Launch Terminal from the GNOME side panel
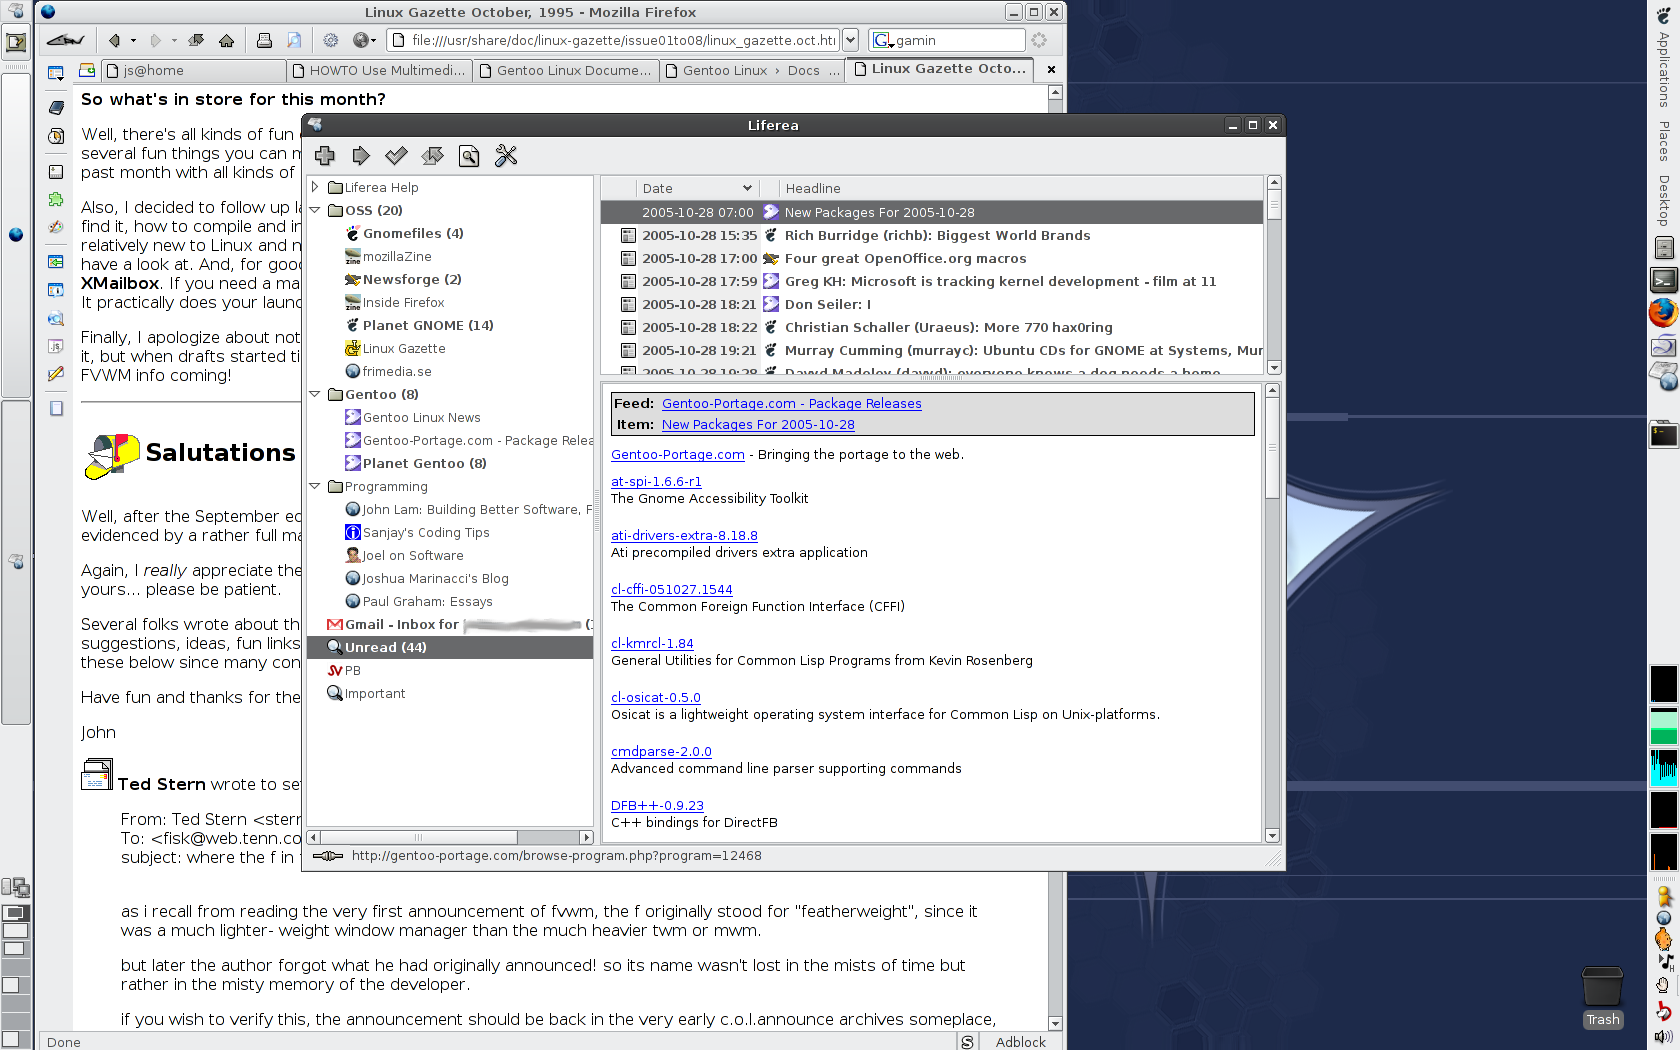The width and height of the screenshot is (1680, 1050). click(1663, 280)
